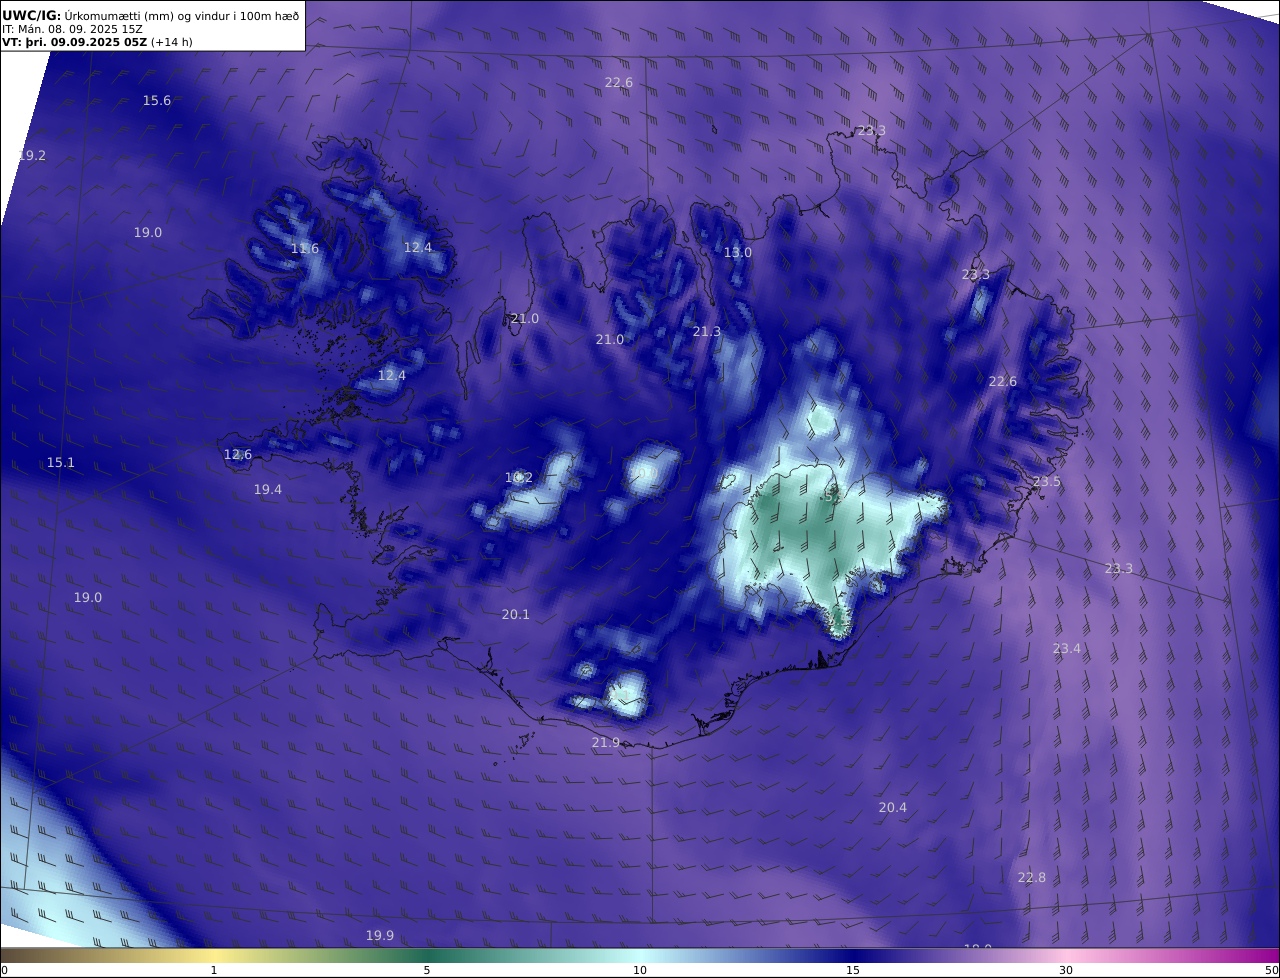Select the colorbar tick label 5
The image size is (1280, 978).
[427, 970]
